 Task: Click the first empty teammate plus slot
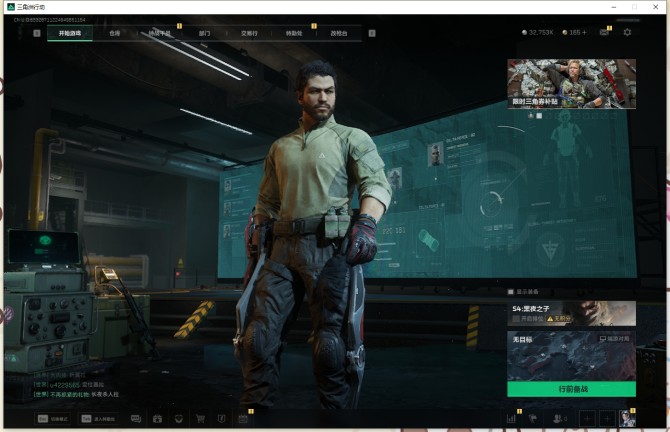tap(587, 419)
